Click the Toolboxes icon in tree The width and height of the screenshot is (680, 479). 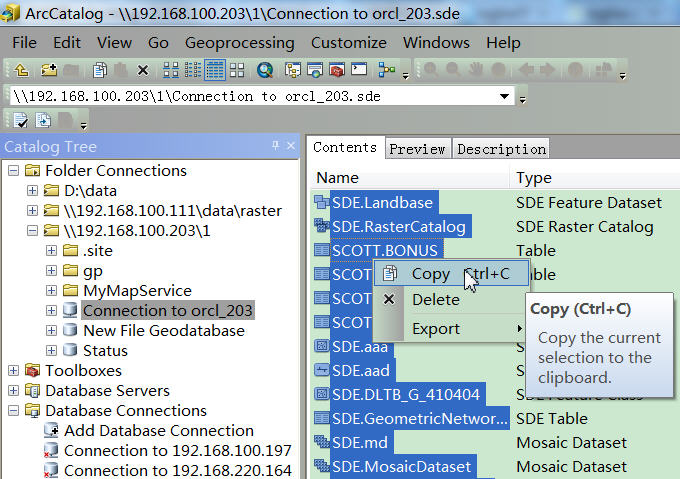33,371
